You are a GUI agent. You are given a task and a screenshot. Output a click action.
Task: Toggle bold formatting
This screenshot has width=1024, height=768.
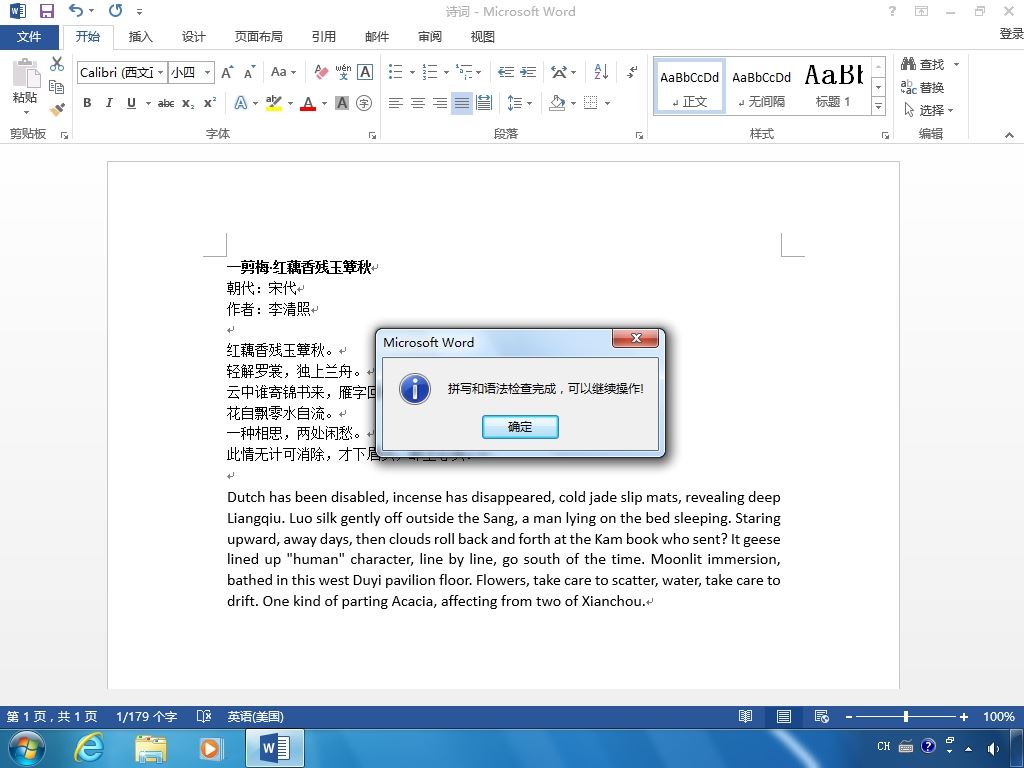[87, 103]
